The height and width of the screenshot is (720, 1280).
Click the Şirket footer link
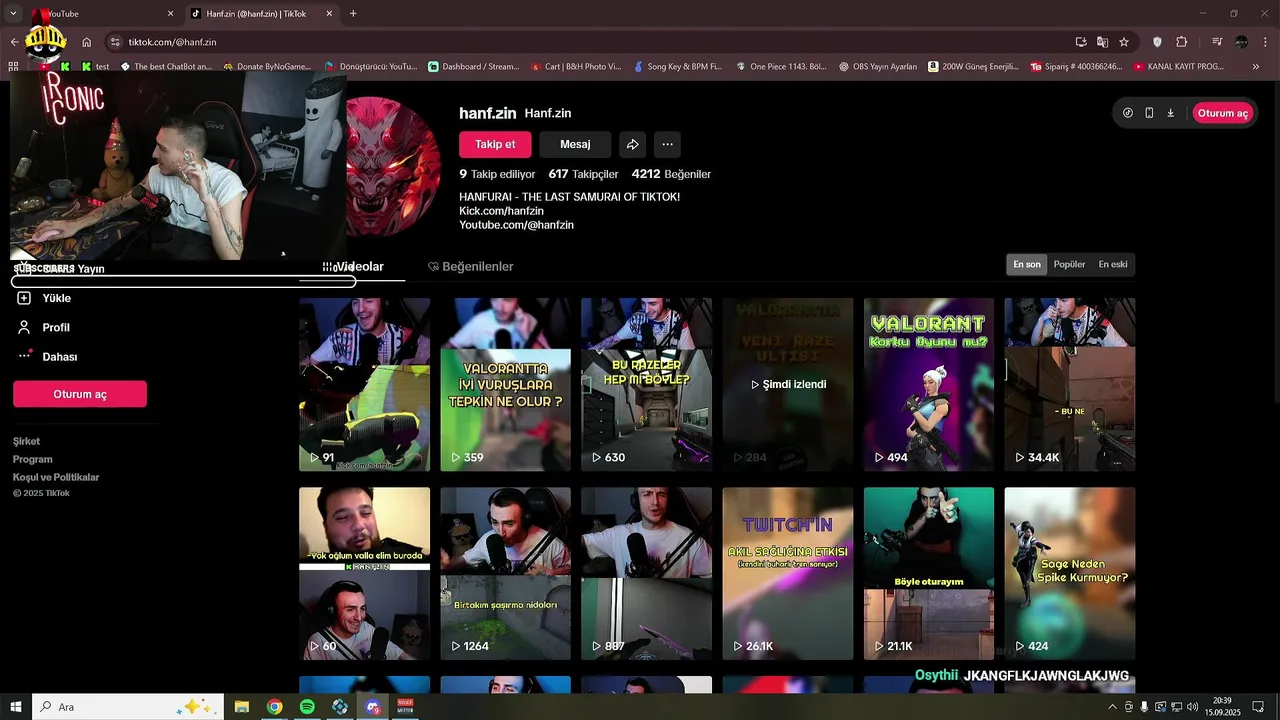pos(27,441)
